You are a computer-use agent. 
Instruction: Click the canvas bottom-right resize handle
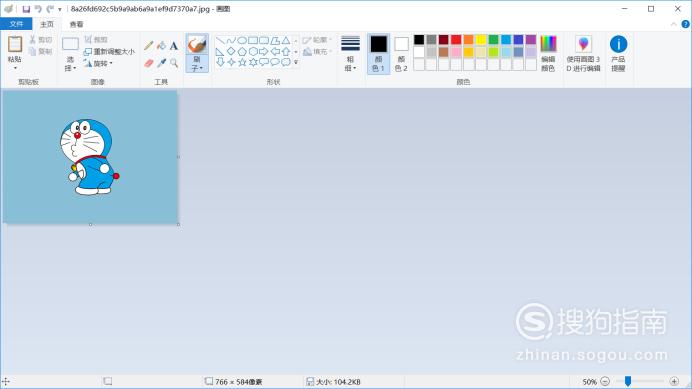pyautogui.click(x=178, y=224)
